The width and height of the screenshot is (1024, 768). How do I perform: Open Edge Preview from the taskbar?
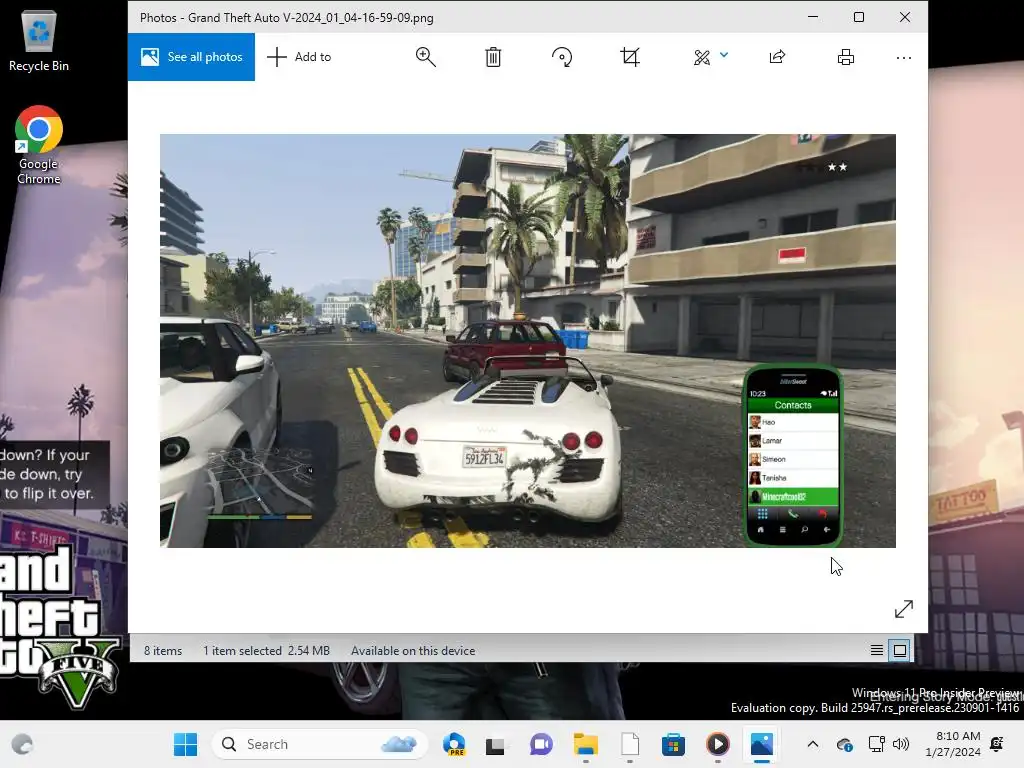[454, 744]
